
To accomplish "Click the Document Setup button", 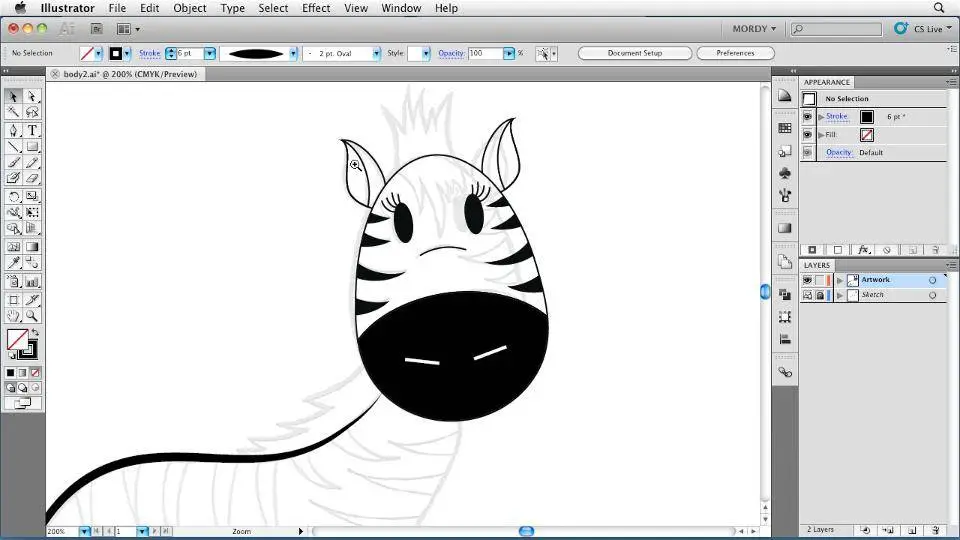I will [634, 53].
